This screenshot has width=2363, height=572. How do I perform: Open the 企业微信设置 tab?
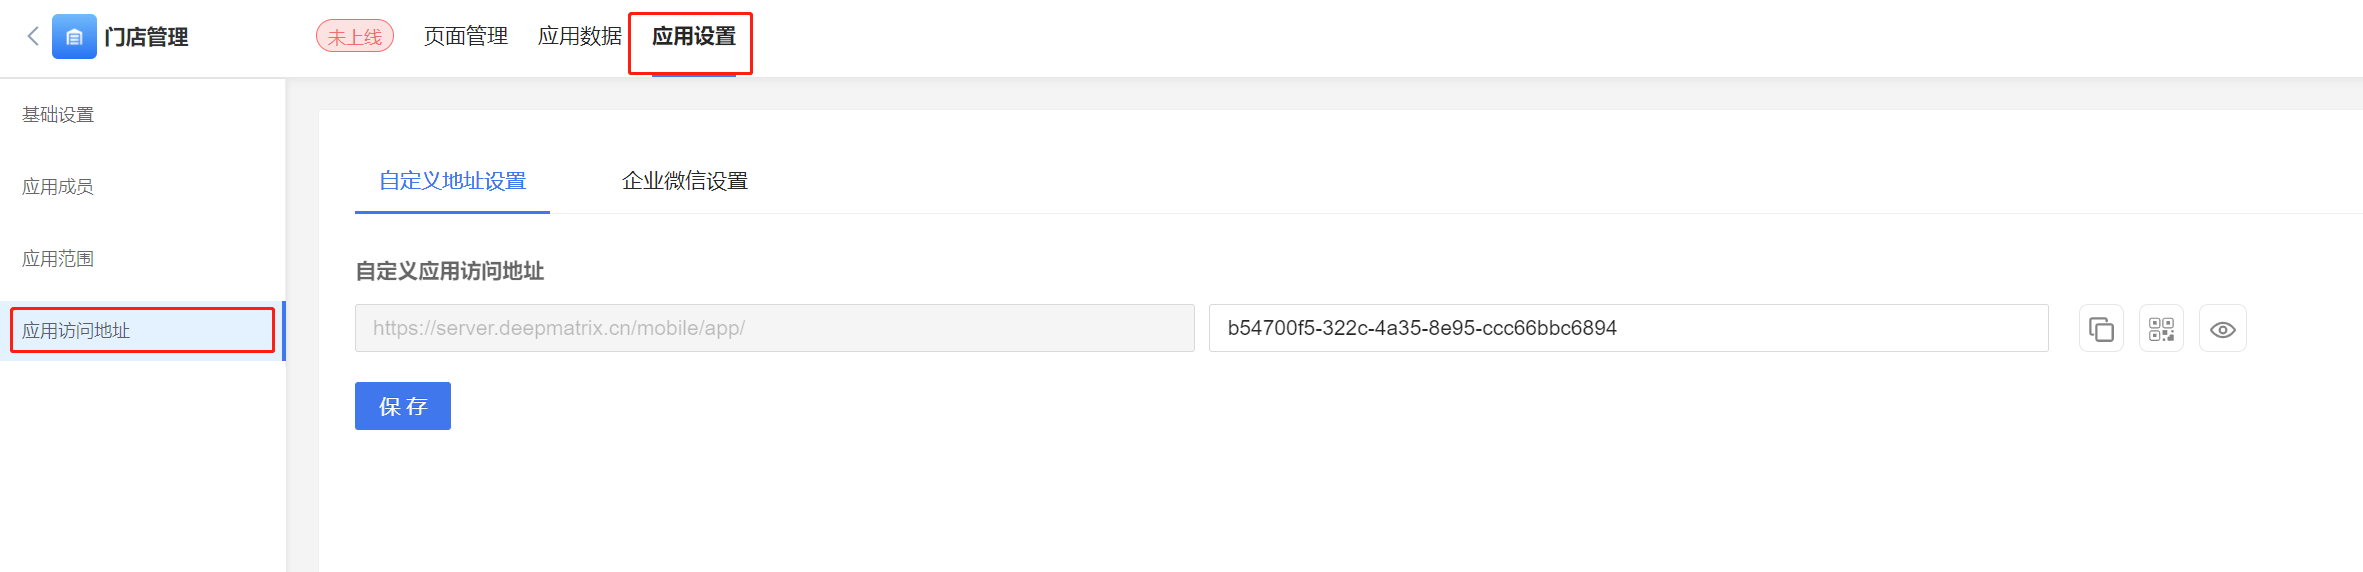point(685,181)
